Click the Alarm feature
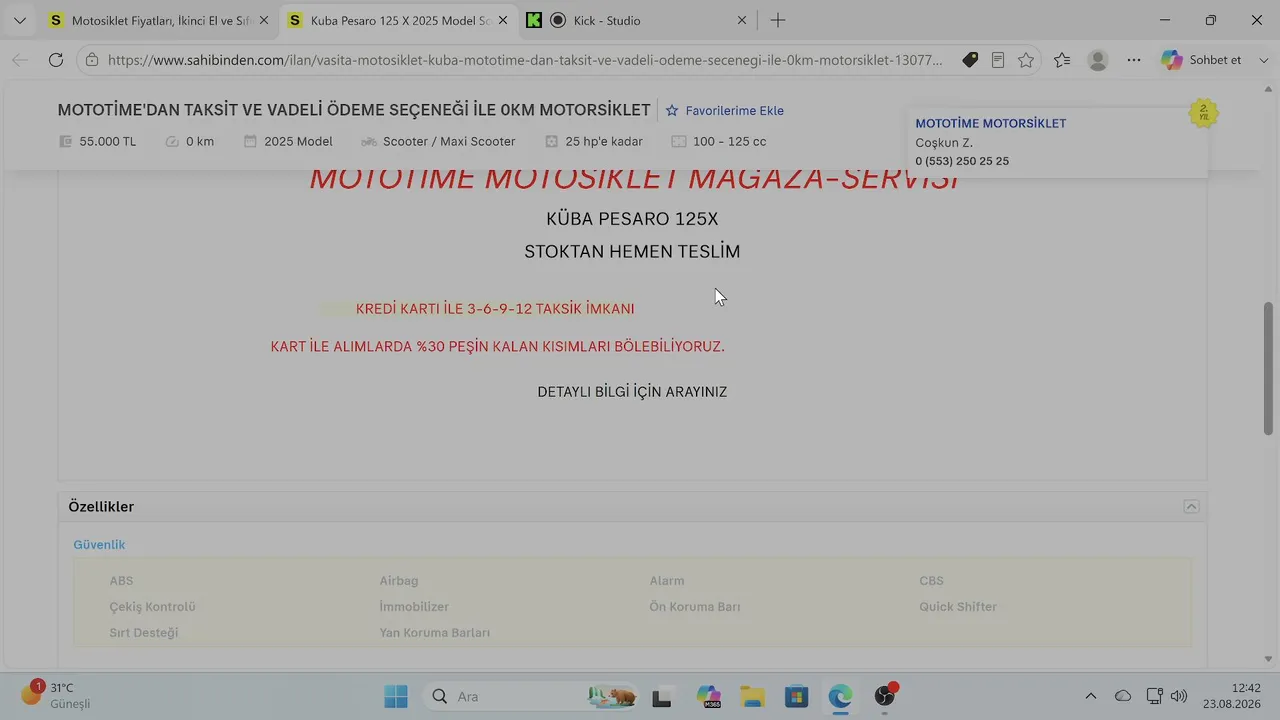 click(x=667, y=581)
